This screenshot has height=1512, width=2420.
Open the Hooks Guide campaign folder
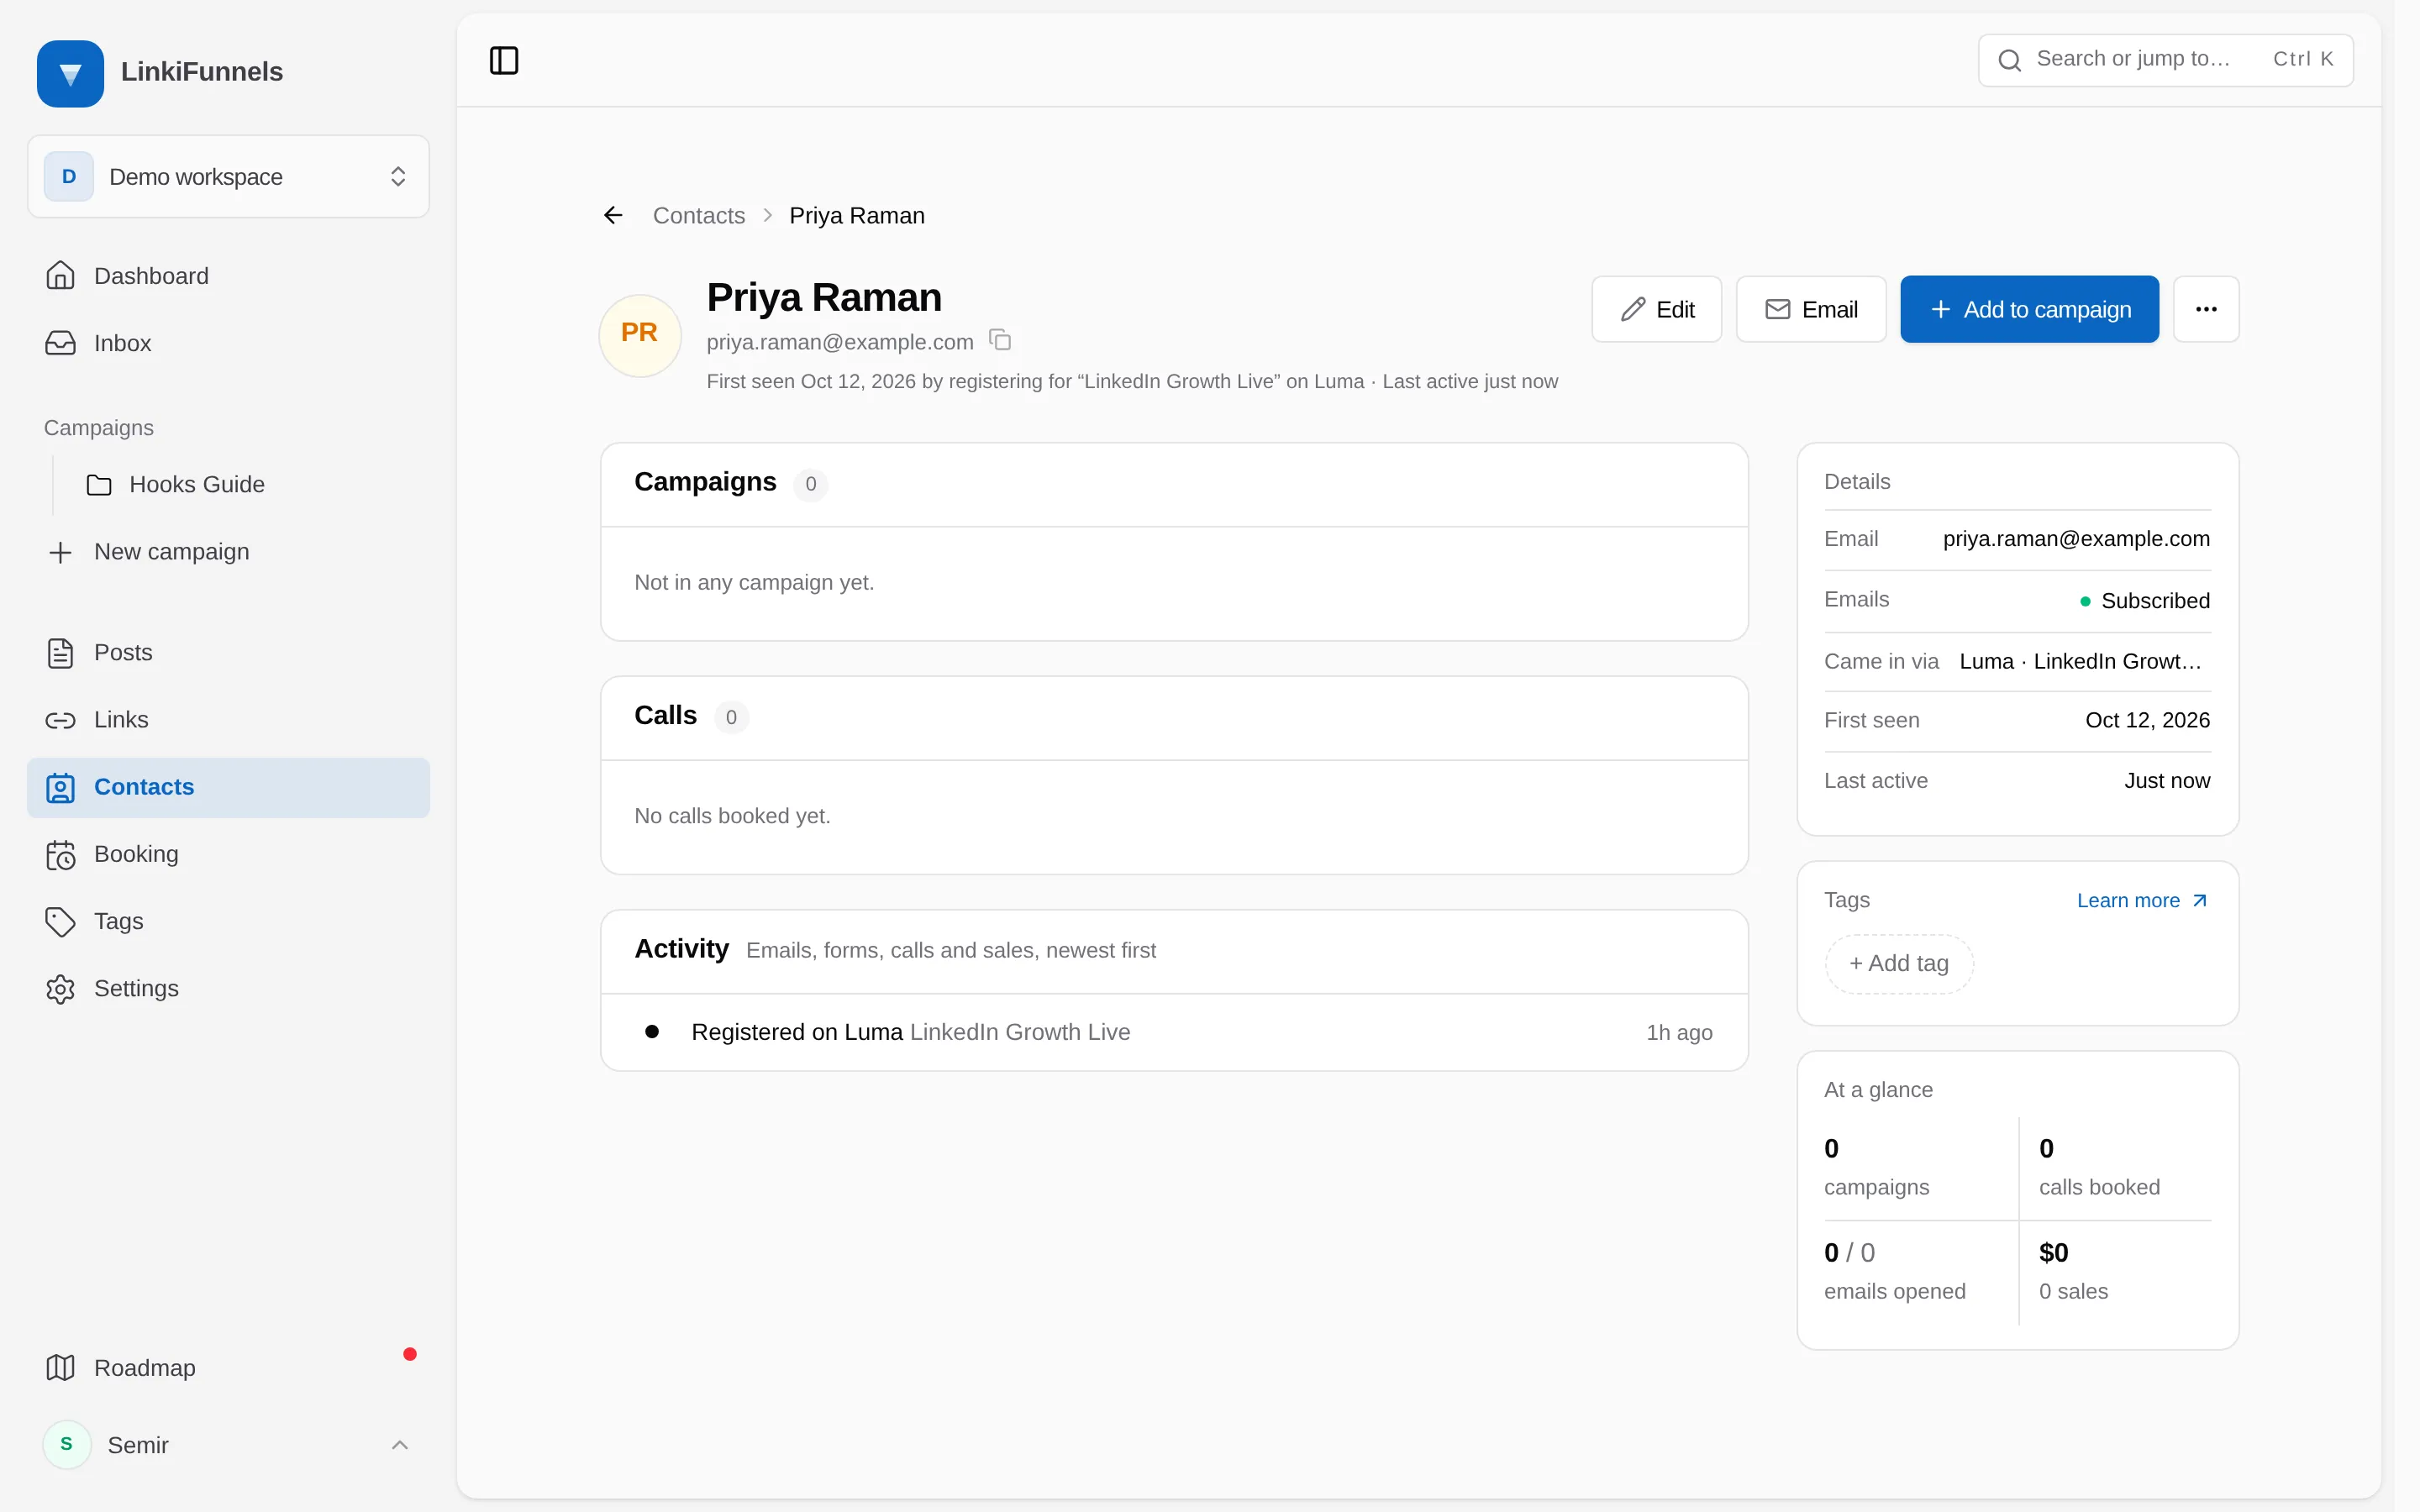246,484
